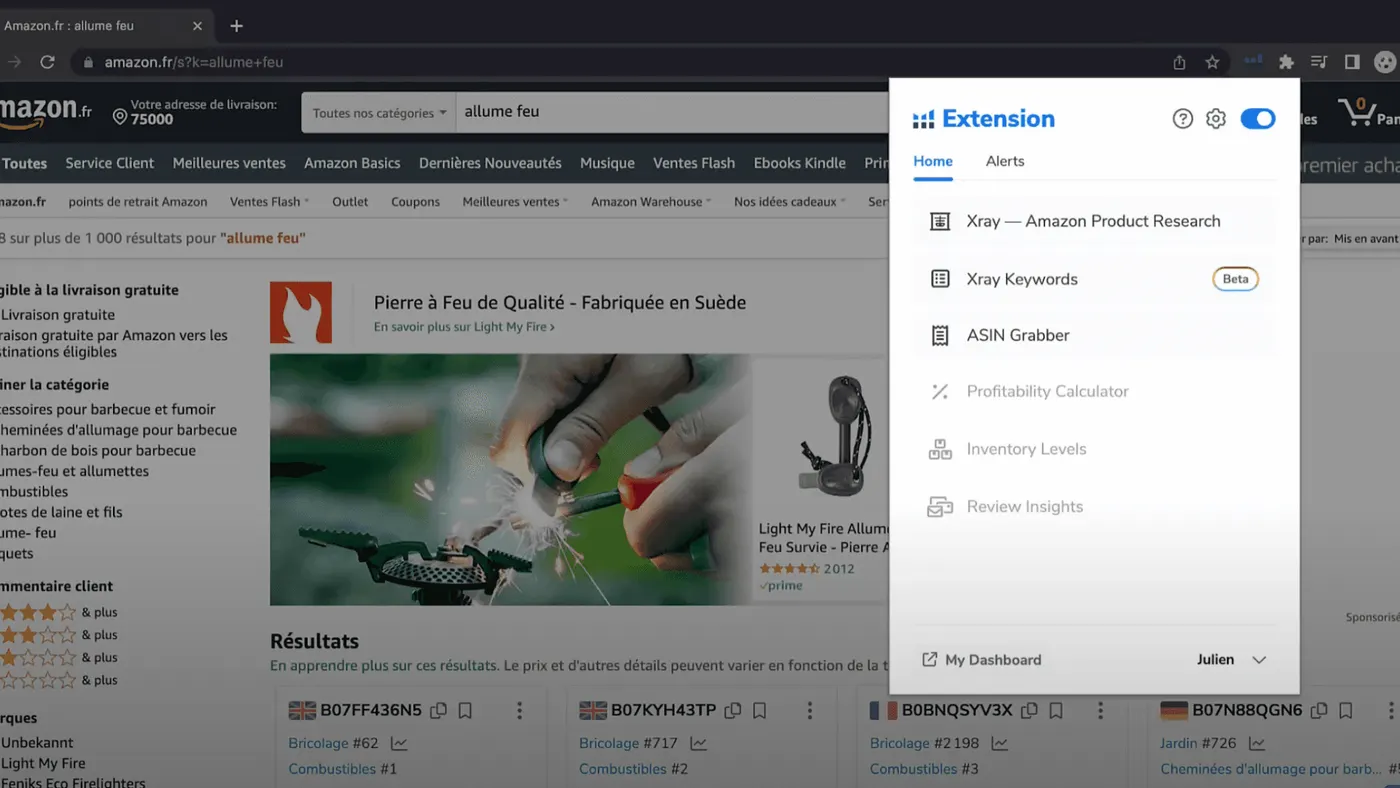Open the 'Toutes nos catégories' search dropdown

coord(379,113)
